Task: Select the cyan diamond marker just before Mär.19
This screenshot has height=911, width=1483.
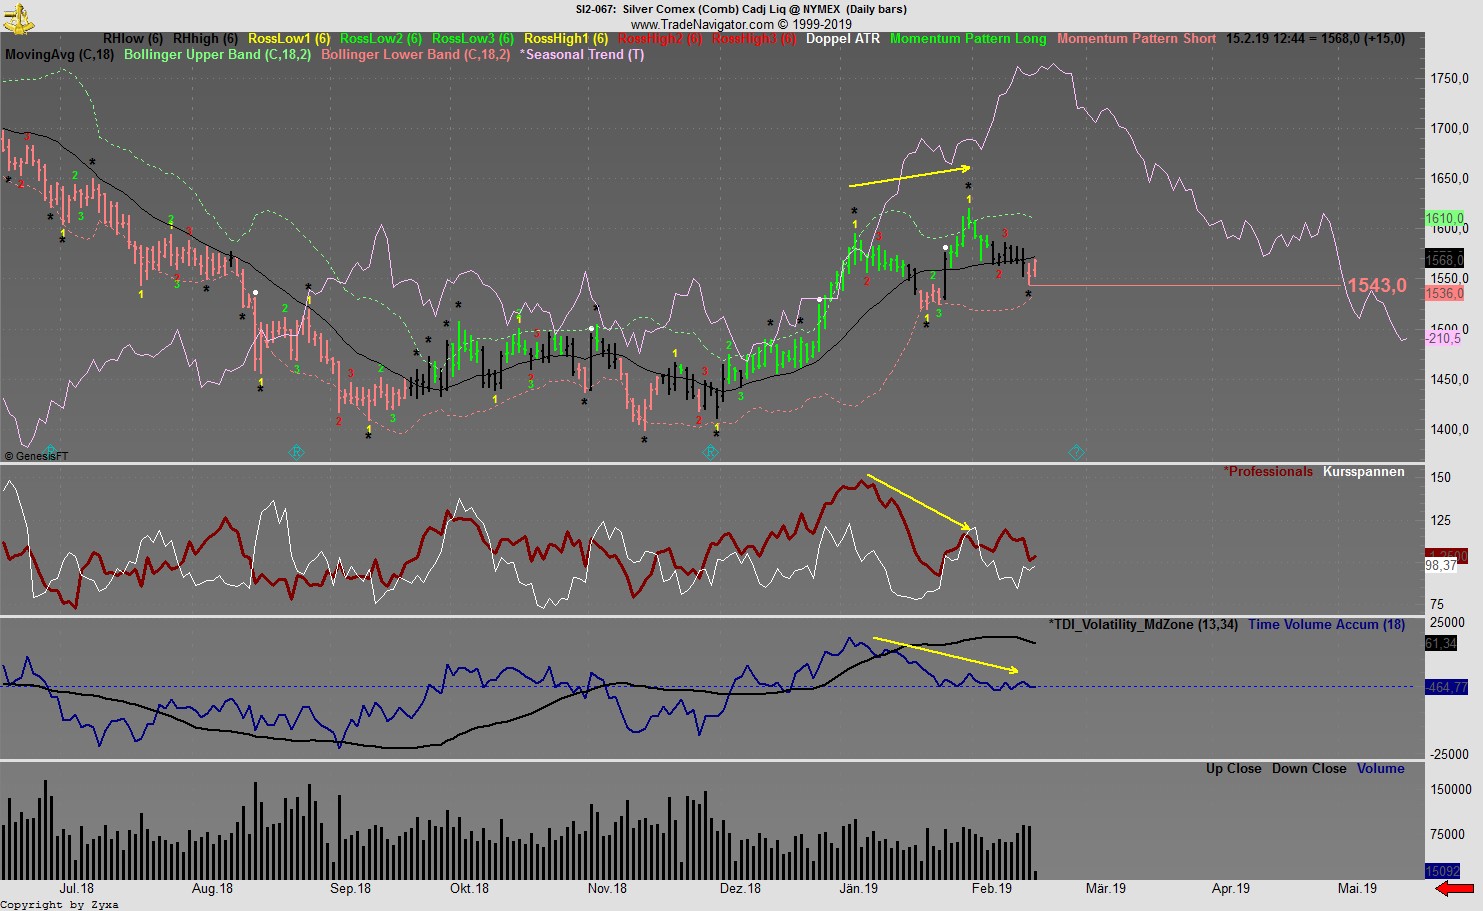Action: click(x=1076, y=453)
